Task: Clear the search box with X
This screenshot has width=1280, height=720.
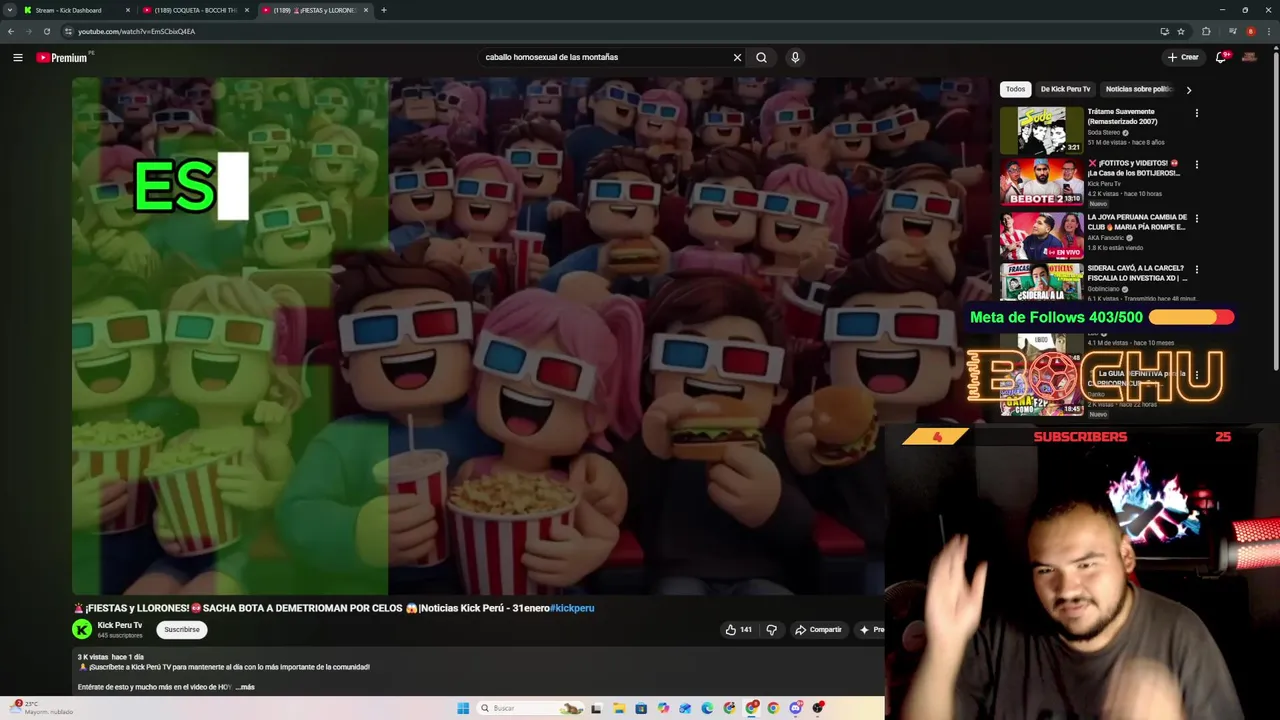Action: click(737, 58)
